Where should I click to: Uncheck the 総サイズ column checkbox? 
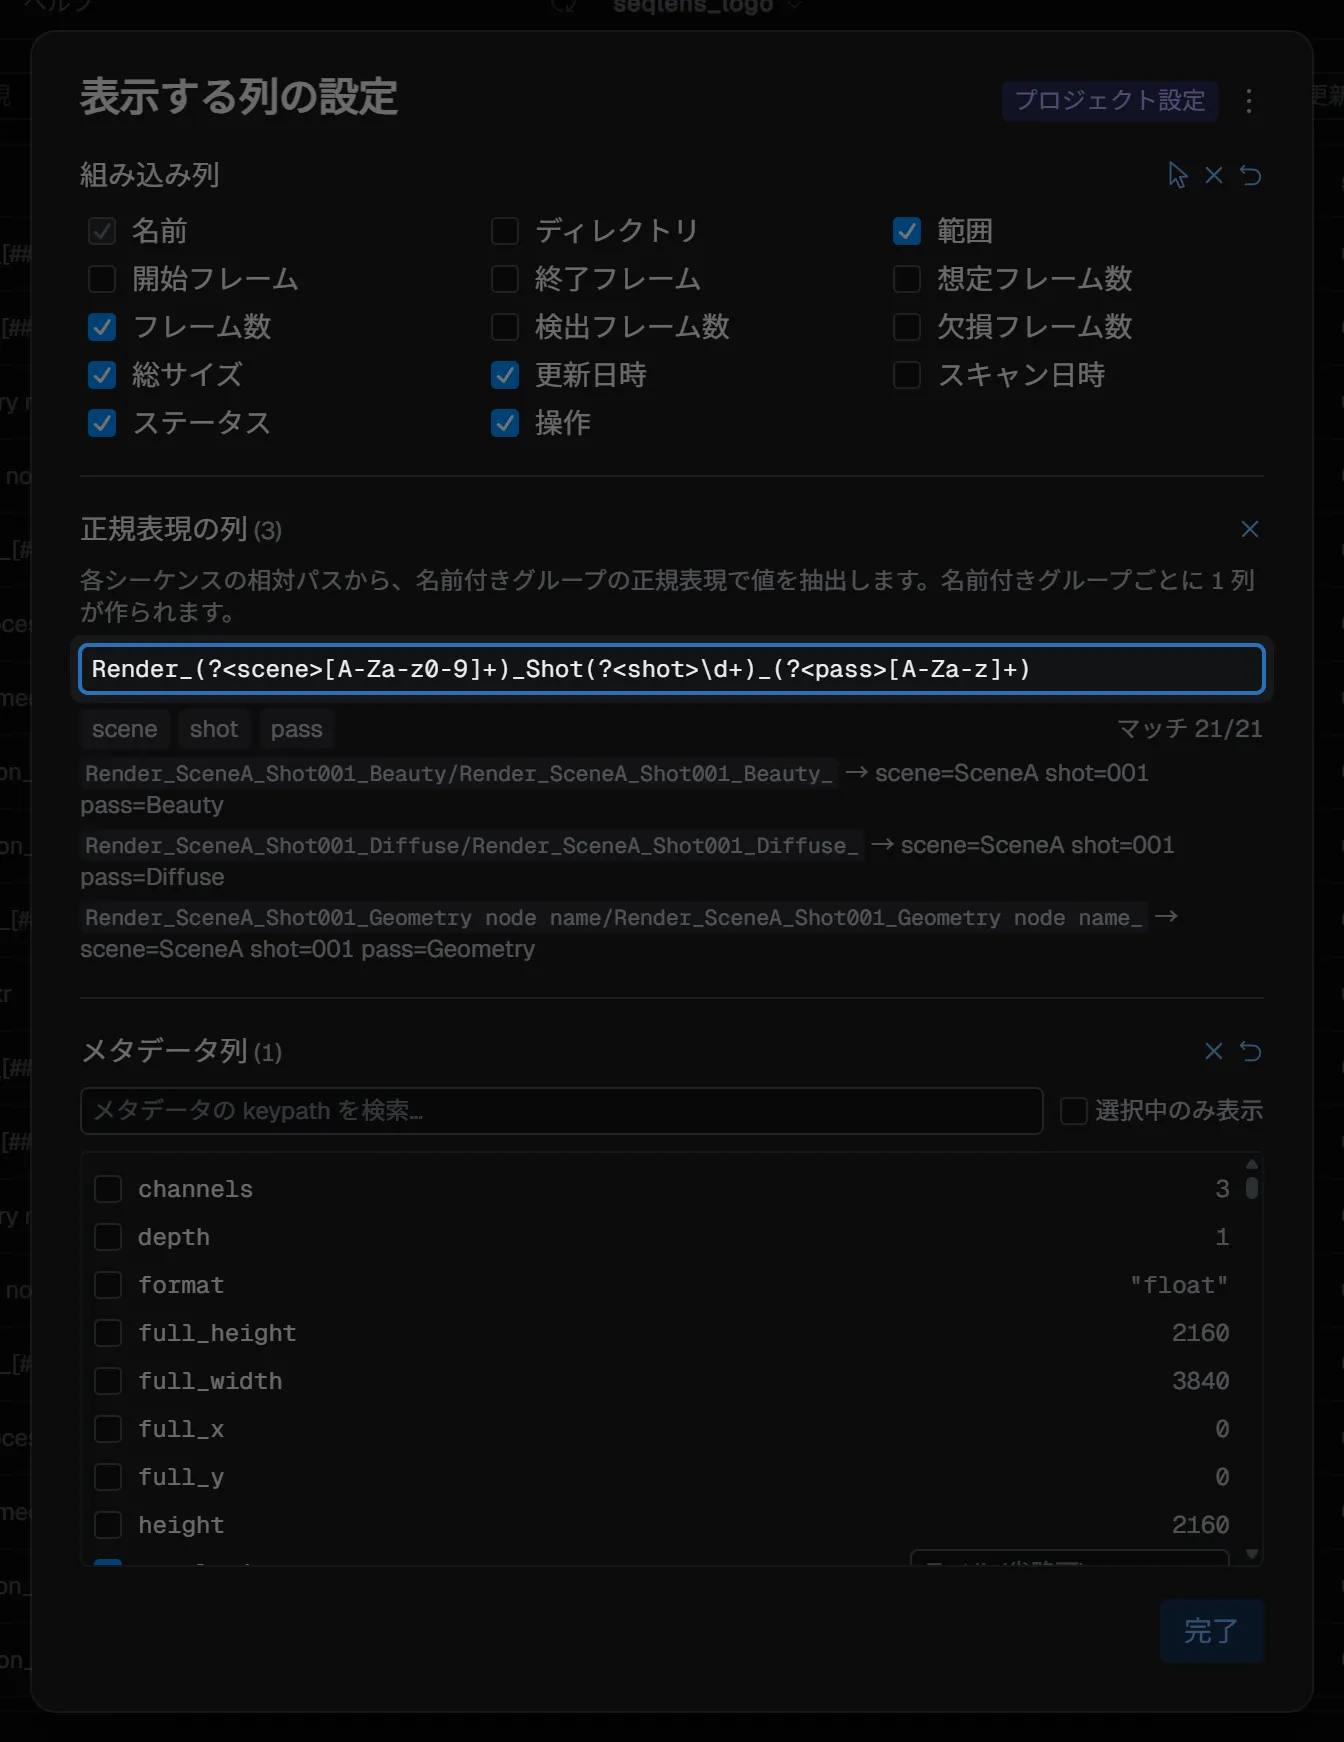(x=102, y=375)
